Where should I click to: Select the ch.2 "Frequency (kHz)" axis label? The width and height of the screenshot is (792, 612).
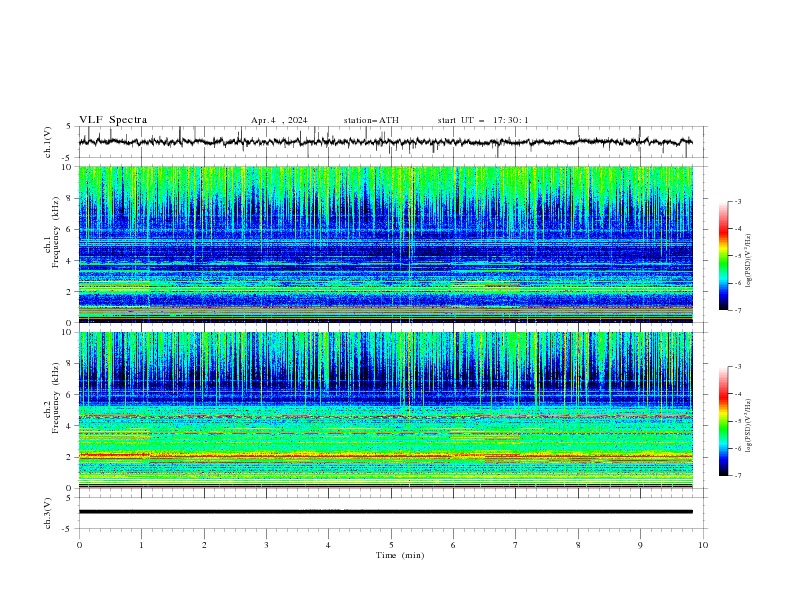point(55,398)
